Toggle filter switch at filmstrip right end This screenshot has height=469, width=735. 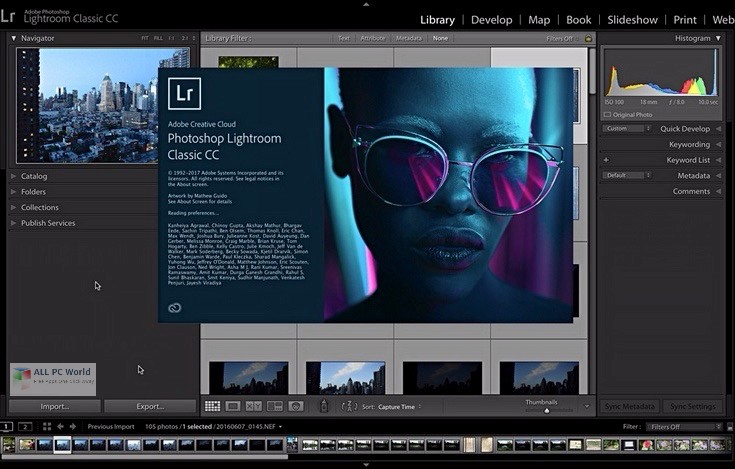tap(730, 427)
